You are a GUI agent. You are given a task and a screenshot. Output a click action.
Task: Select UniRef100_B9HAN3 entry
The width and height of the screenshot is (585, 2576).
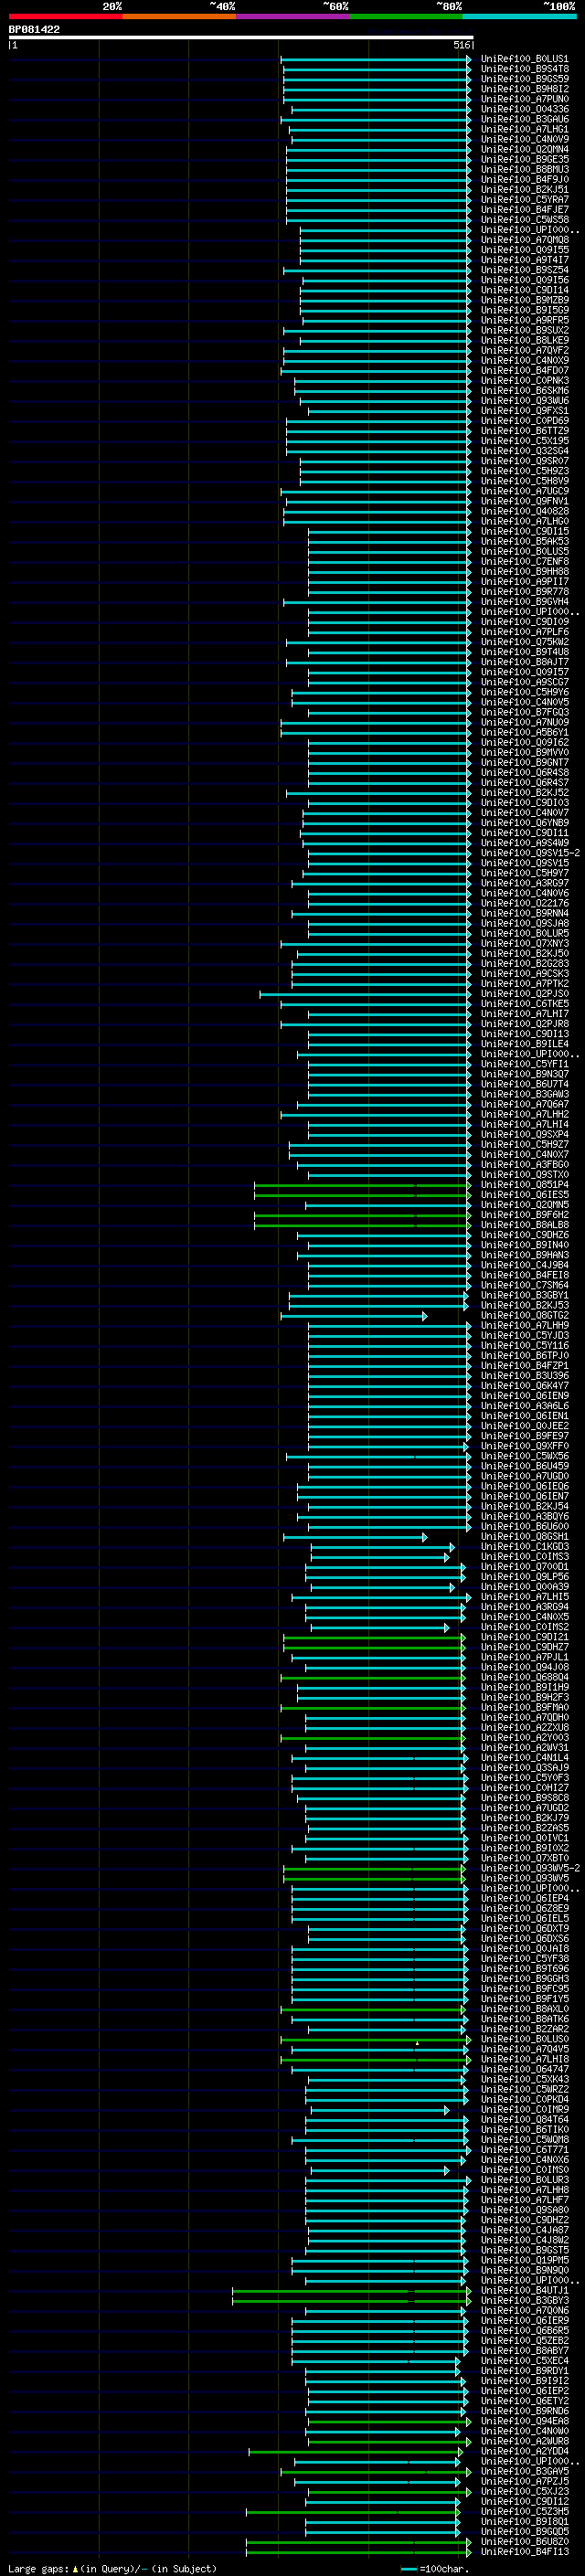(x=524, y=1255)
